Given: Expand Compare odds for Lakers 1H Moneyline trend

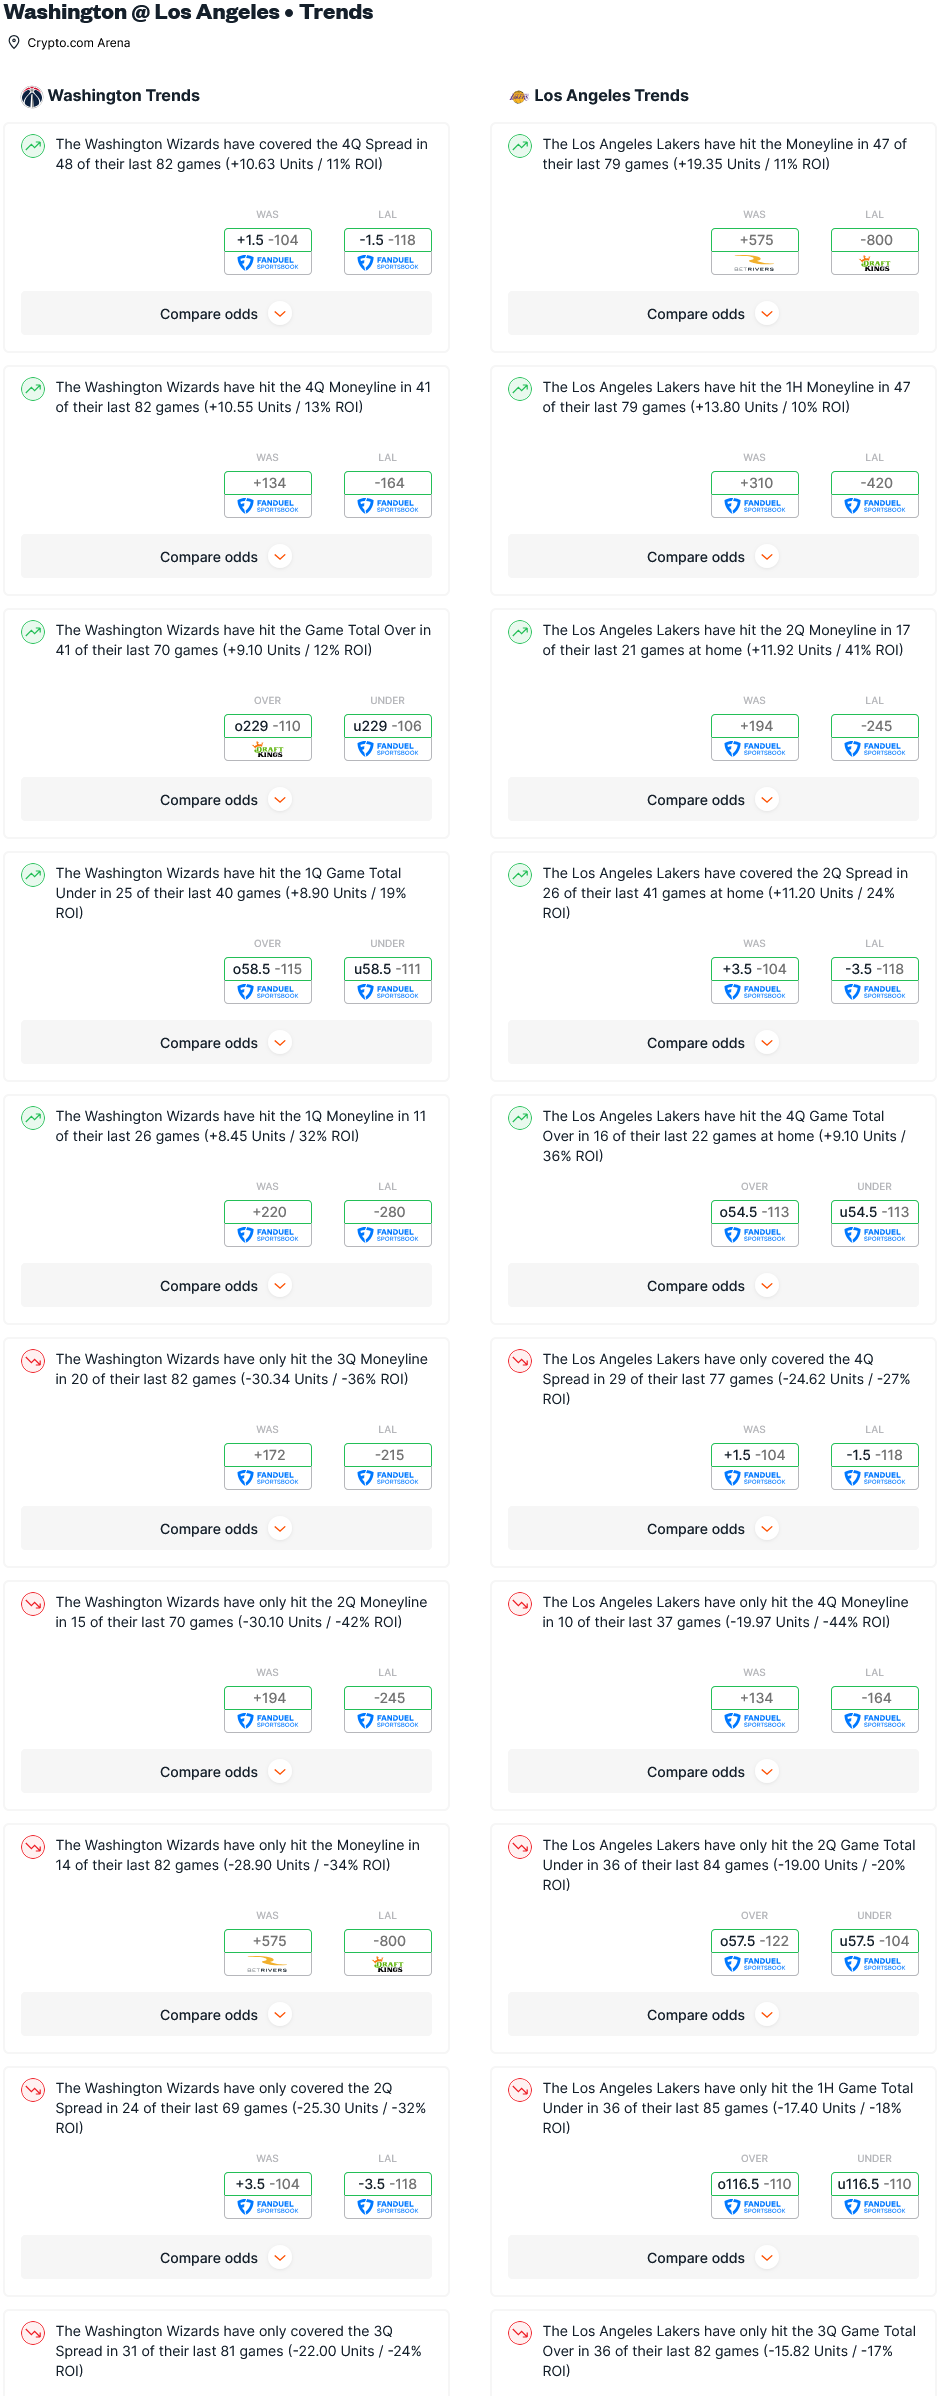Looking at the screenshot, I should (713, 557).
